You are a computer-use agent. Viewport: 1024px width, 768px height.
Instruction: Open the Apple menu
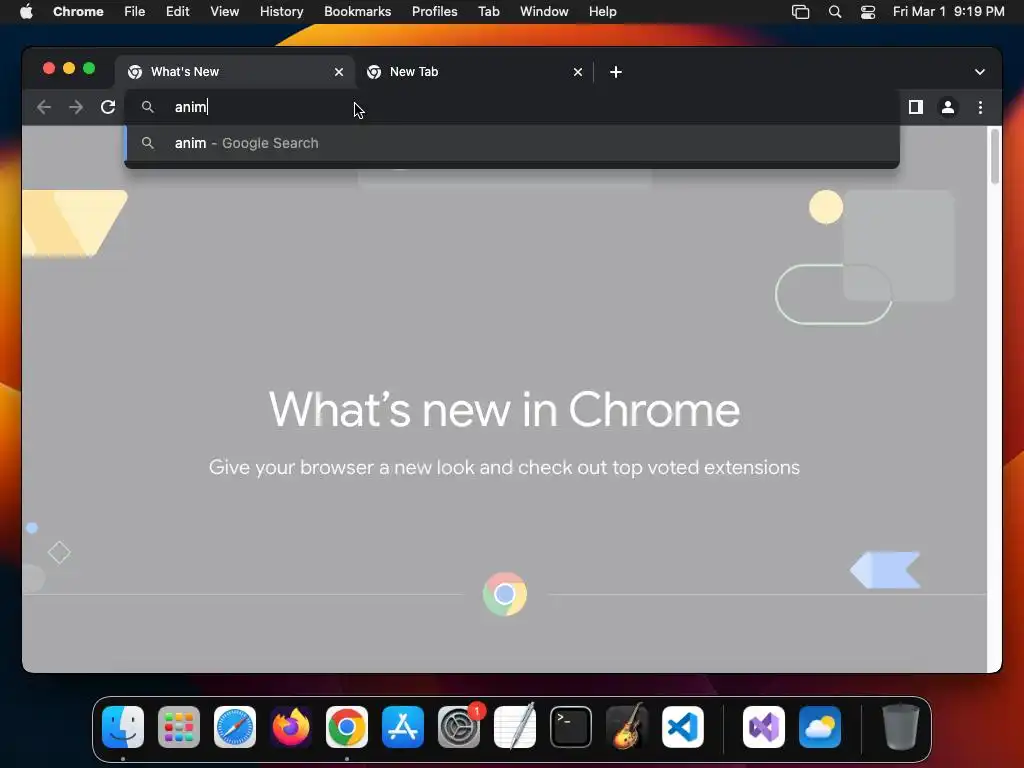click(26, 12)
